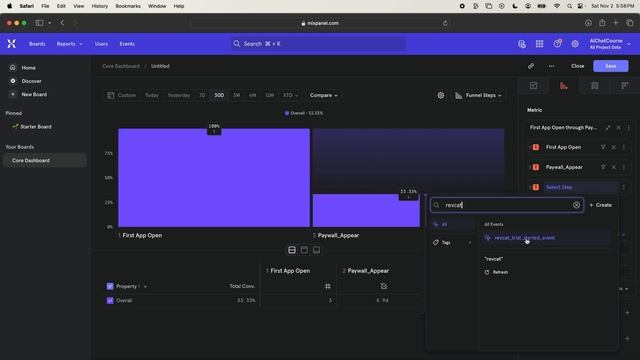Select the 6M date range
Viewport: 640px width, 360px height.
click(253, 95)
